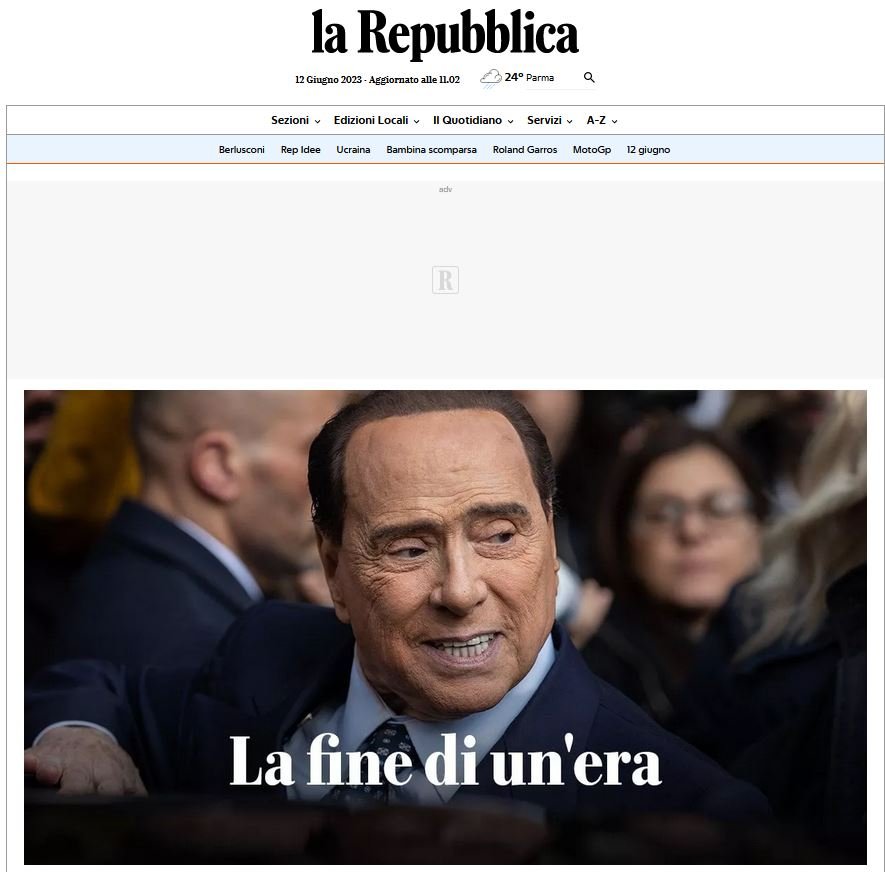Click the search magnifier icon
The image size is (885, 872).
click(x=589, y=77)
